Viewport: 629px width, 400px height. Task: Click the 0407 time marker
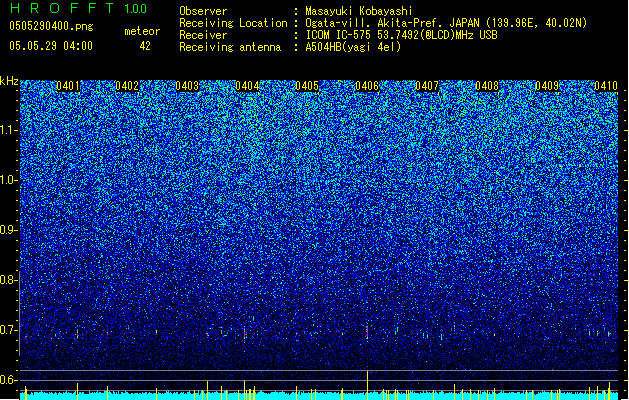(x=427, y=86)
